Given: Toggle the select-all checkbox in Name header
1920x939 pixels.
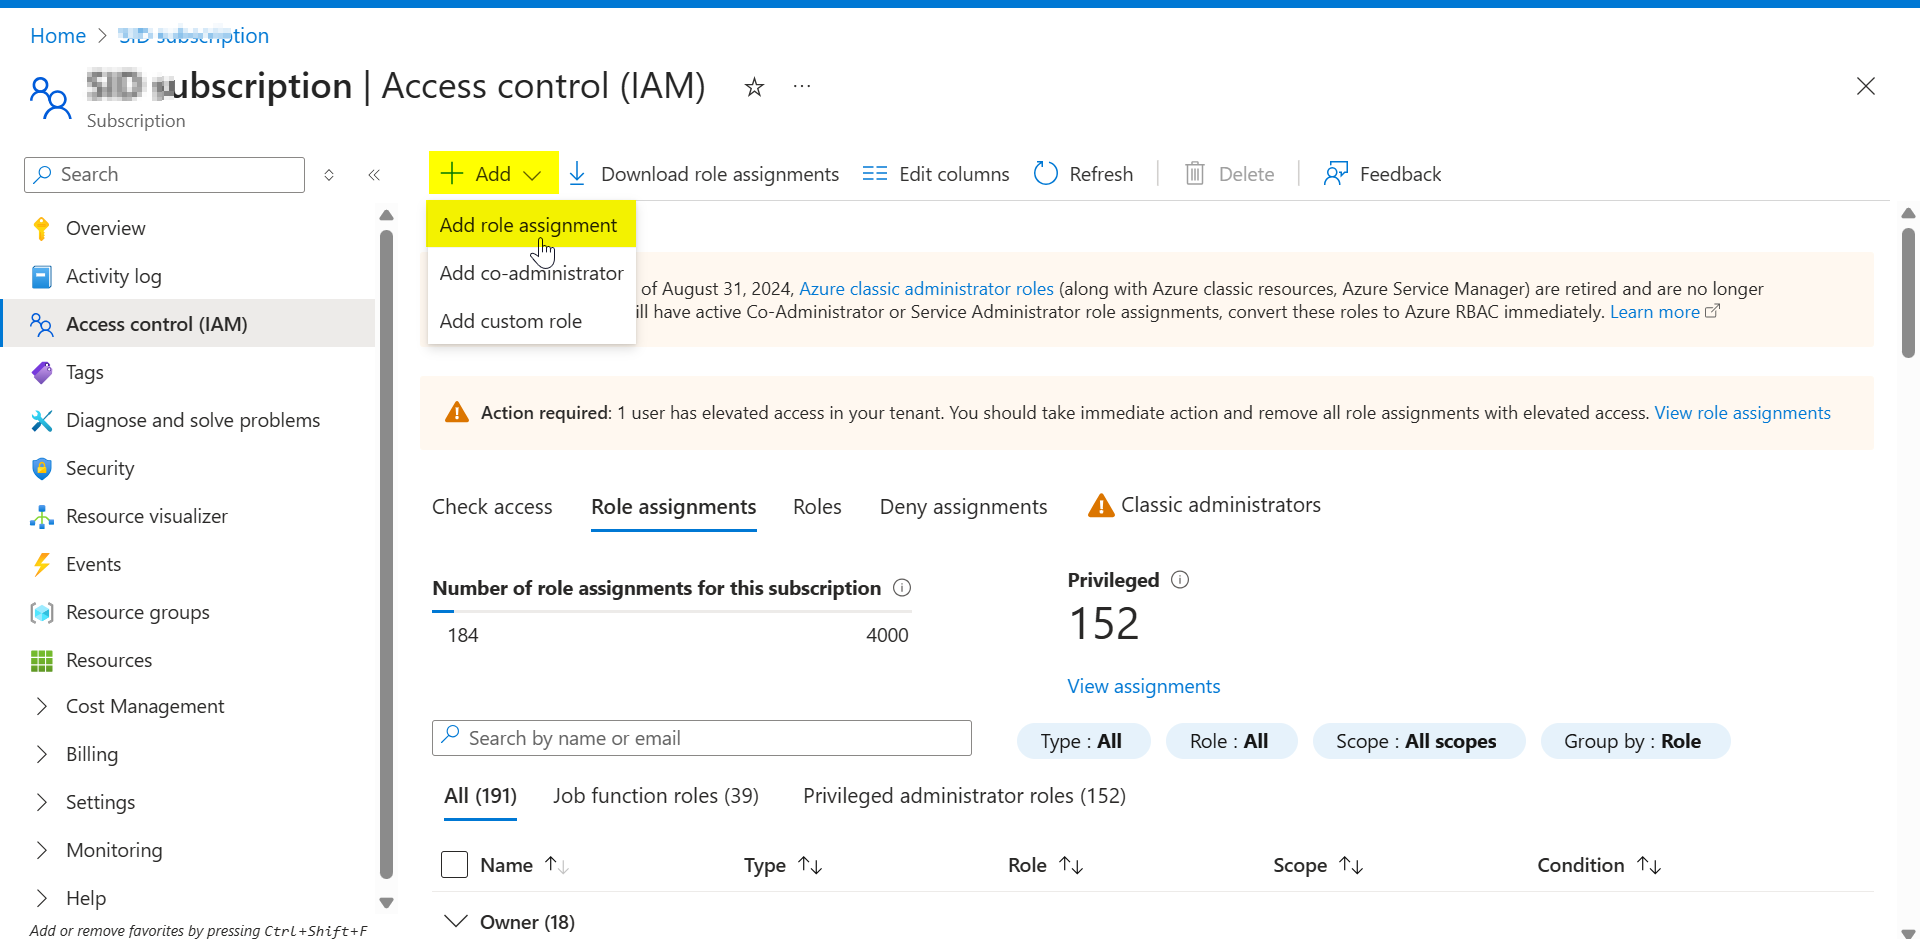Looking at the screenshot, I should (x=455, y=865).
